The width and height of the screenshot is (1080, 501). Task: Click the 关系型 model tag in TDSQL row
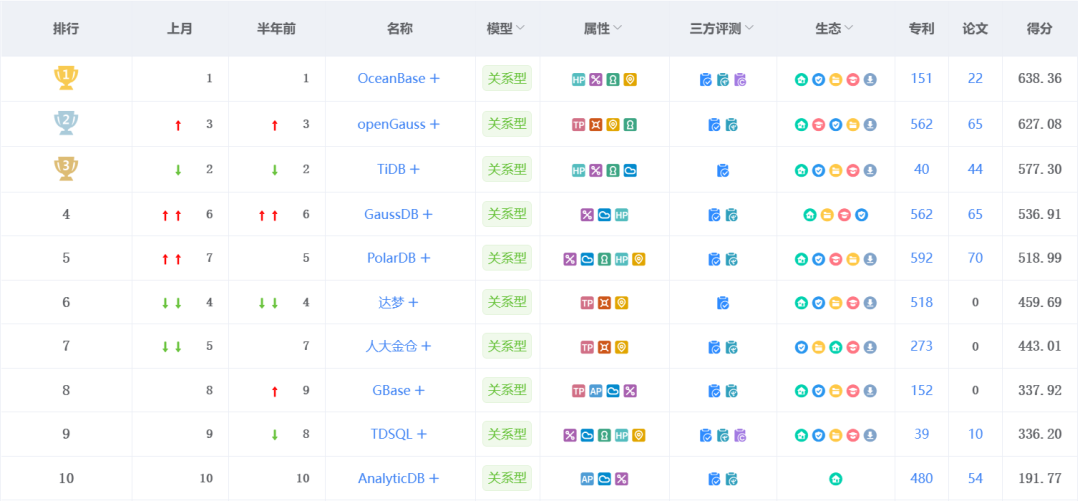pyautogui.click(x=507, y=434)
